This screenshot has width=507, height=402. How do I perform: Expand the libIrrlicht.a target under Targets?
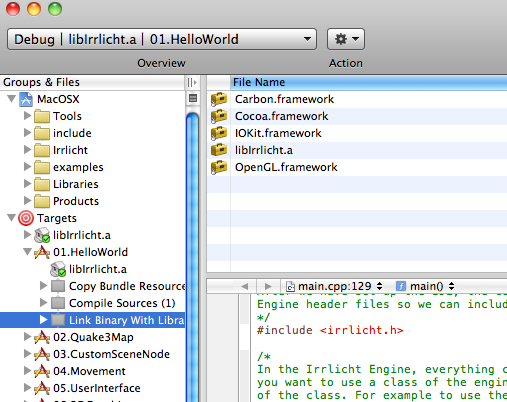(27, 235)
